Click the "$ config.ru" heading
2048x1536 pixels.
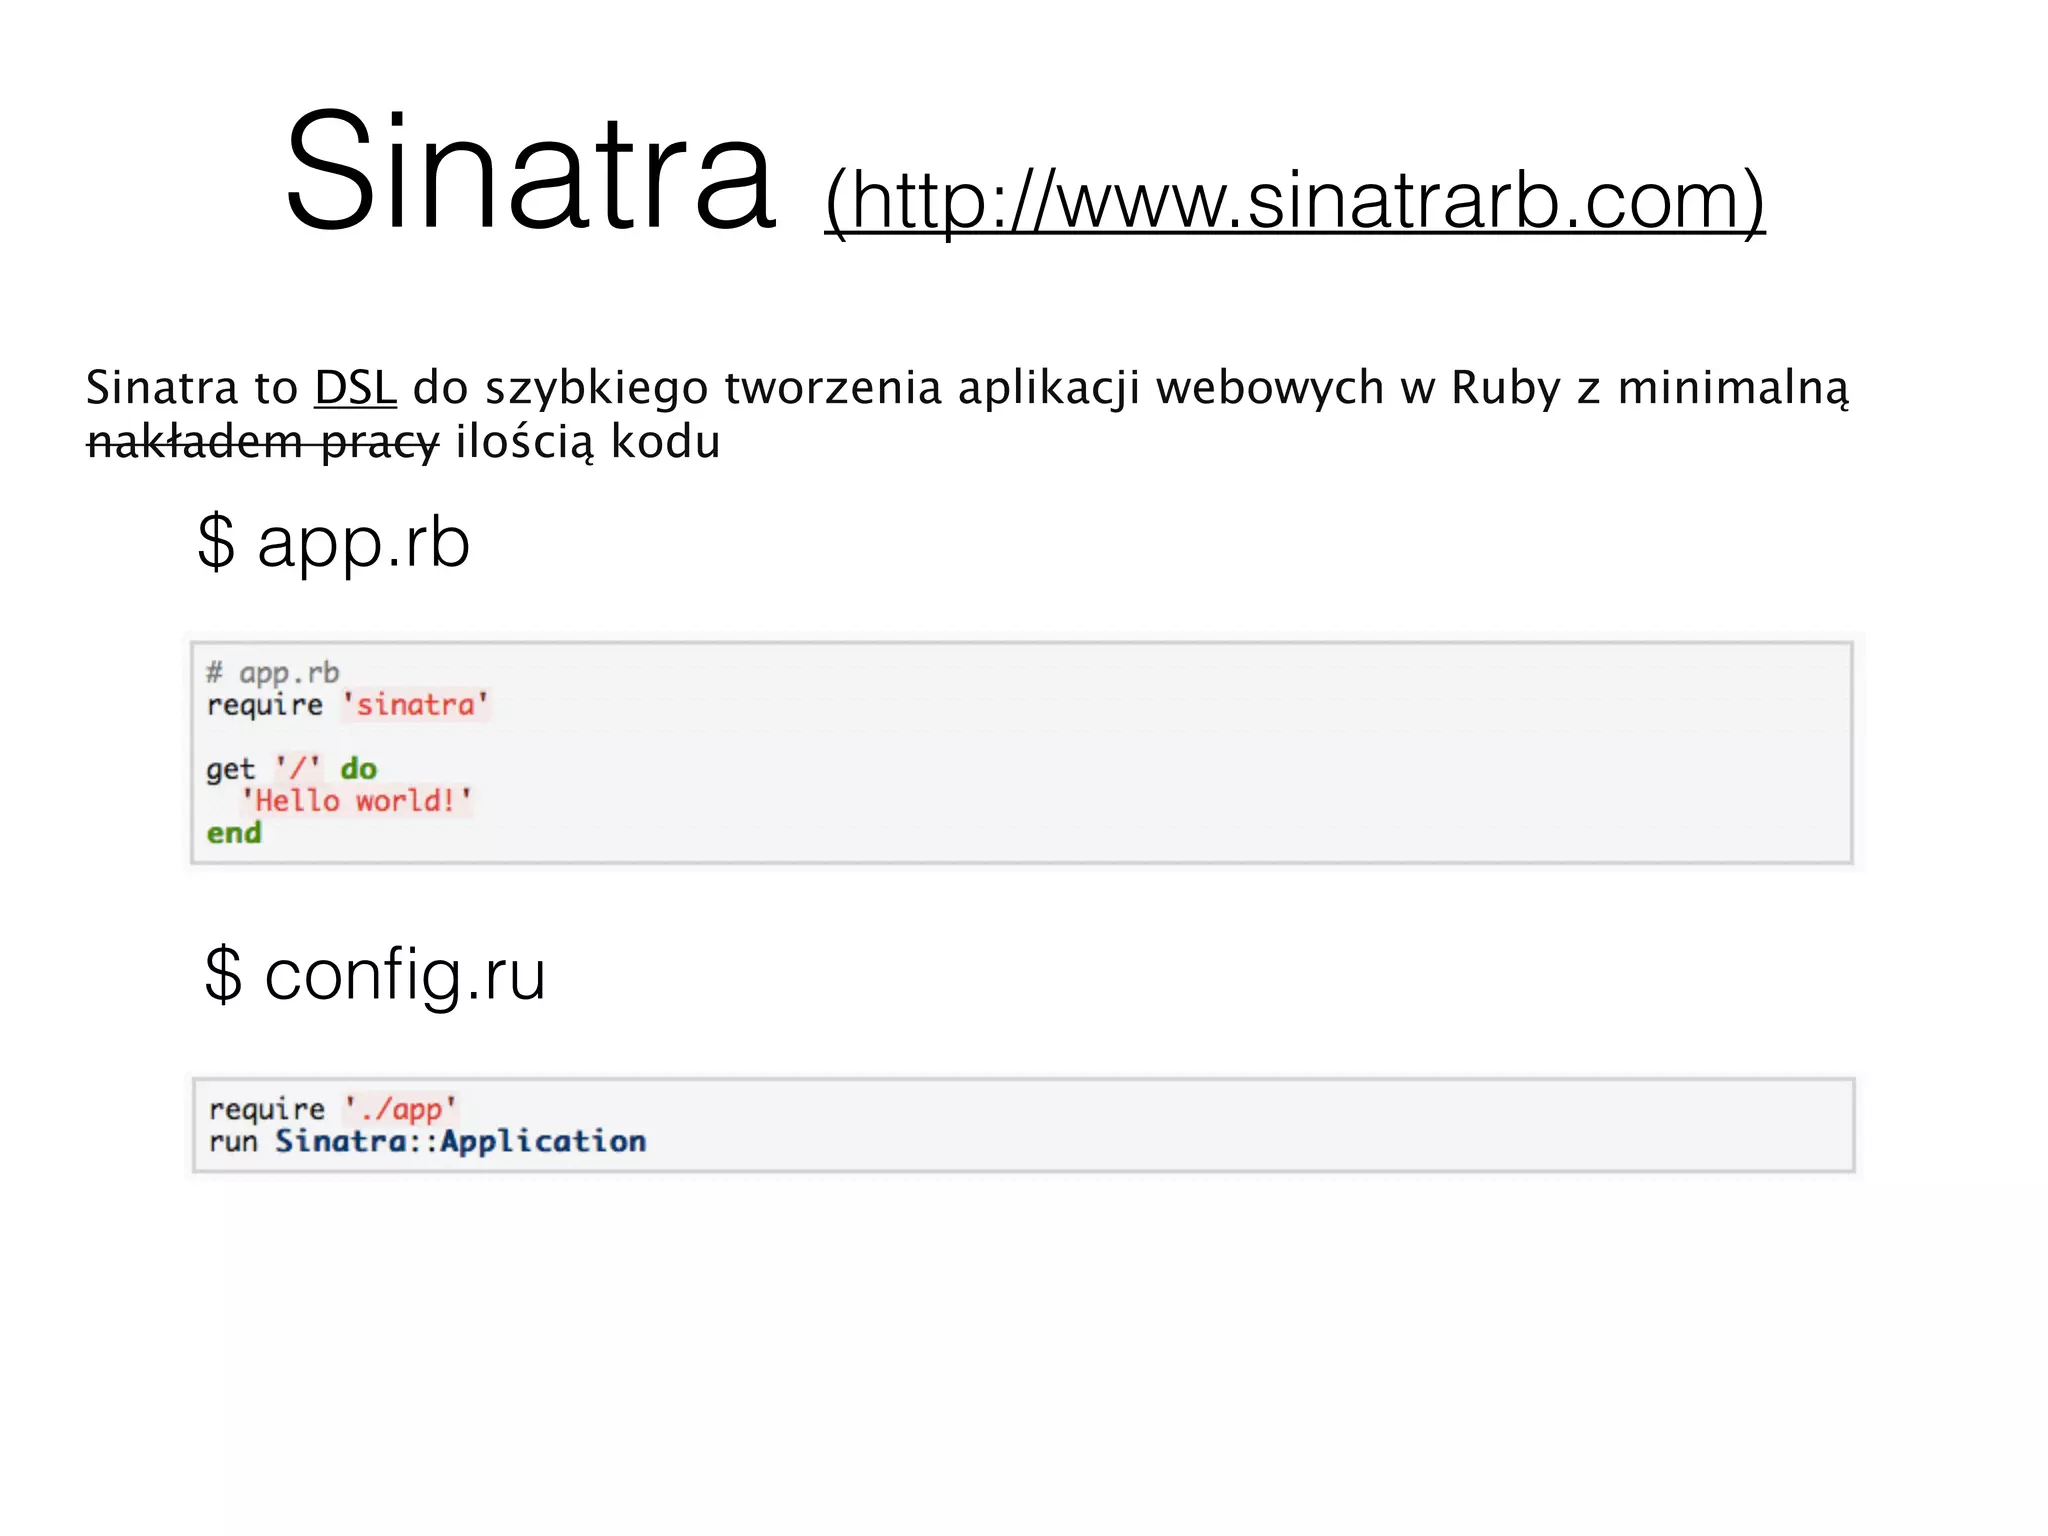(x=375, y=975)
